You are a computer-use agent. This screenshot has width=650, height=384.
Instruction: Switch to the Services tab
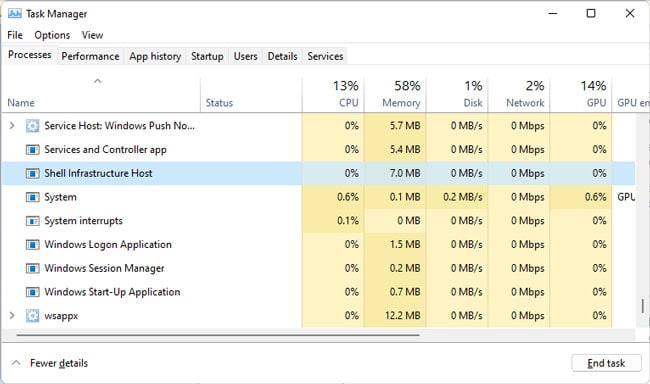click(x=325, y=56)
